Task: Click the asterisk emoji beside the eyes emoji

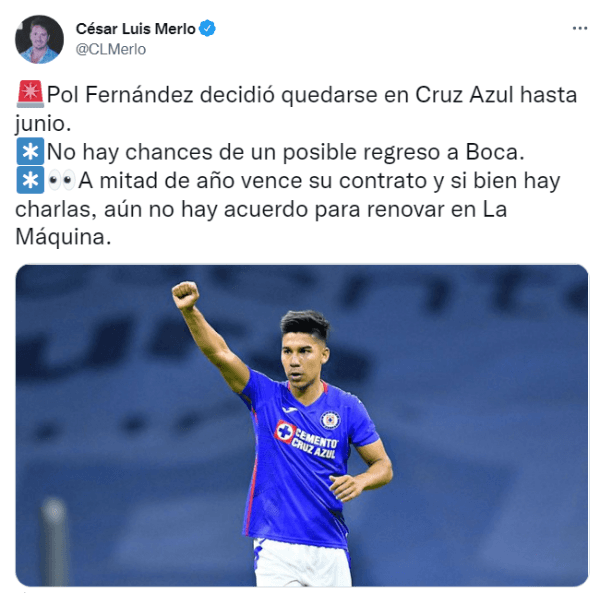Action: pyautogui.click(x=30, y=180)
